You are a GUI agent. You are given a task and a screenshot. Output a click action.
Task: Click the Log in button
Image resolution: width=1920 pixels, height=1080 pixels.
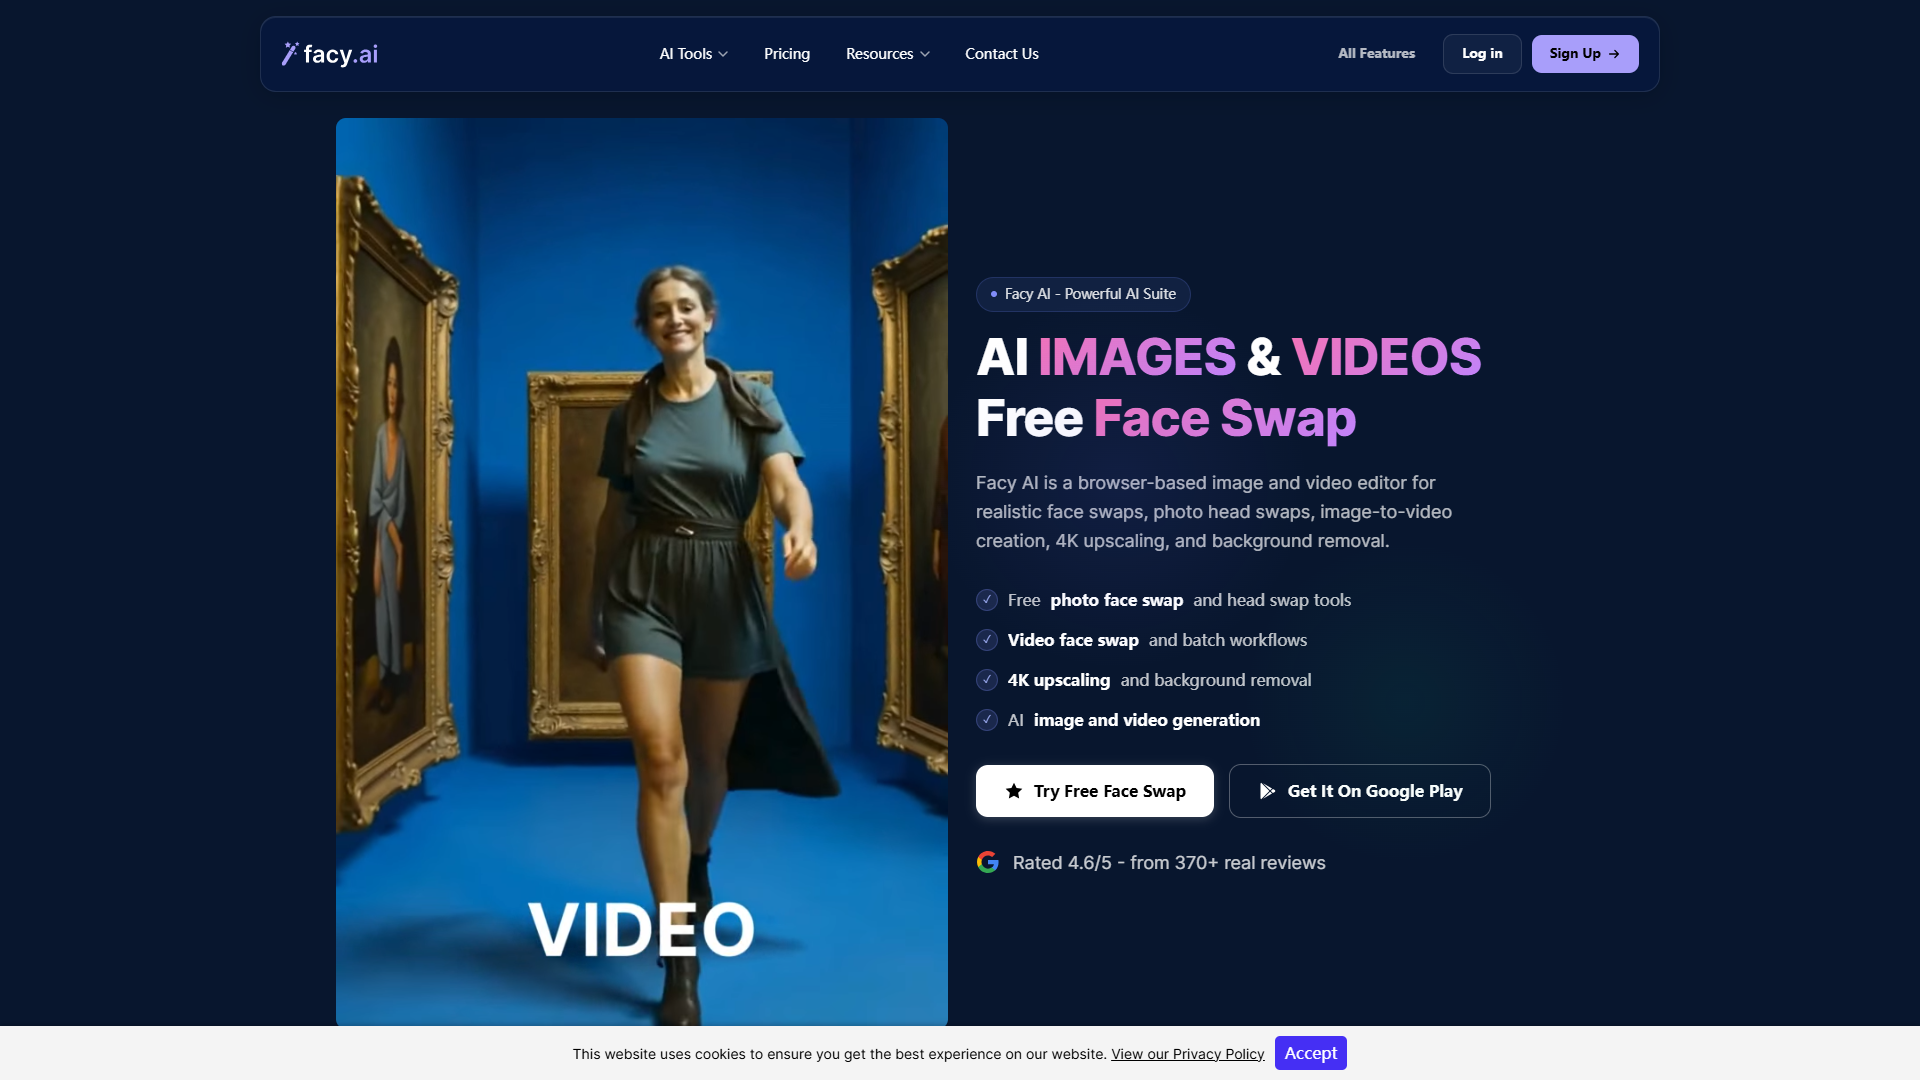click(x=1482, y=54)
